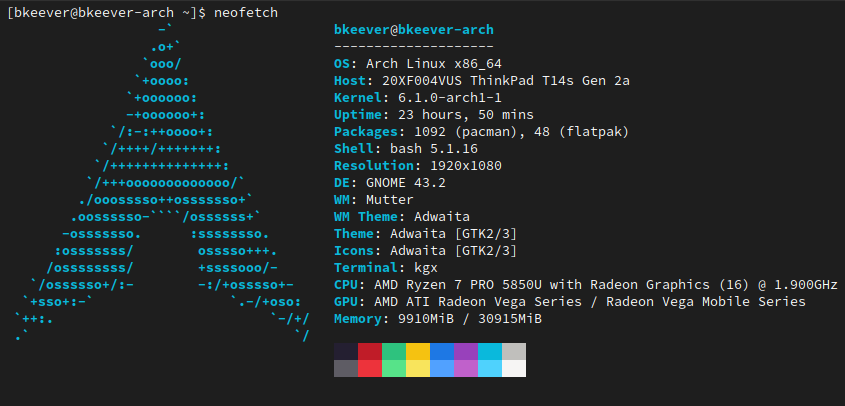This screenshot has height=406, width=845.
Task: Click the dark red swatch in top color row
Action: click(370, 352)
